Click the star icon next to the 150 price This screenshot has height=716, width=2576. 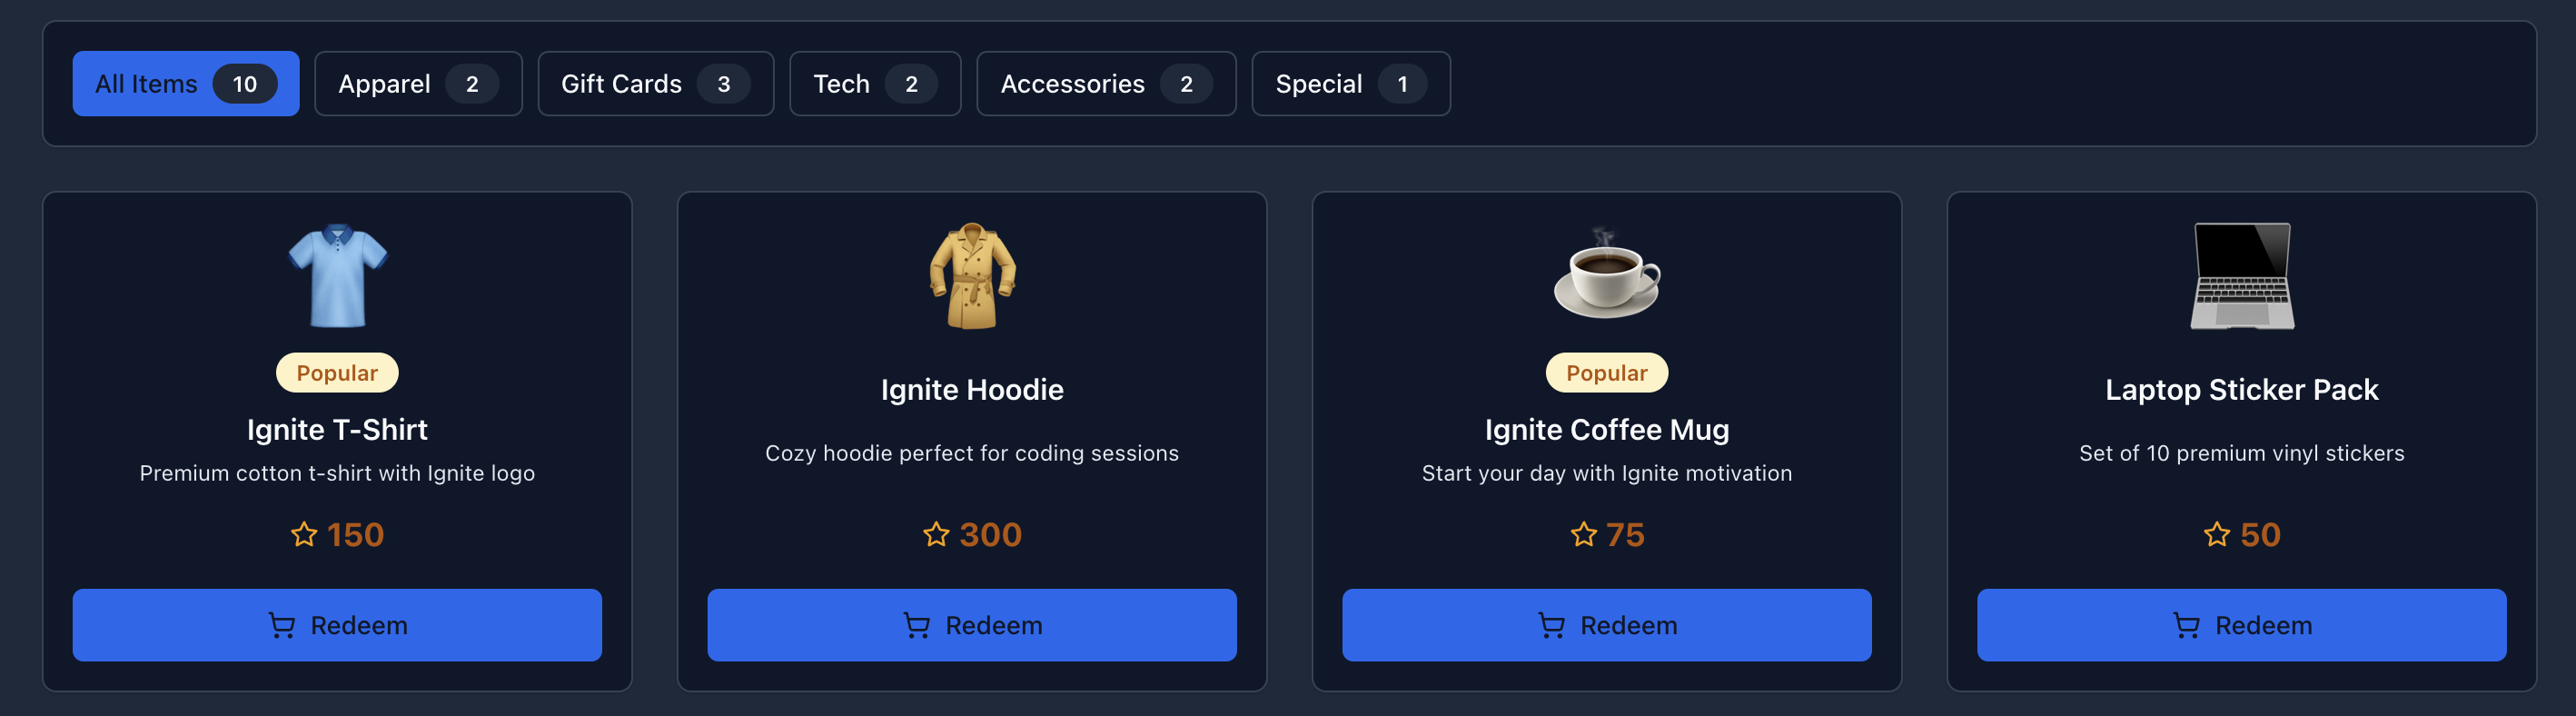[x=303, y=535]
